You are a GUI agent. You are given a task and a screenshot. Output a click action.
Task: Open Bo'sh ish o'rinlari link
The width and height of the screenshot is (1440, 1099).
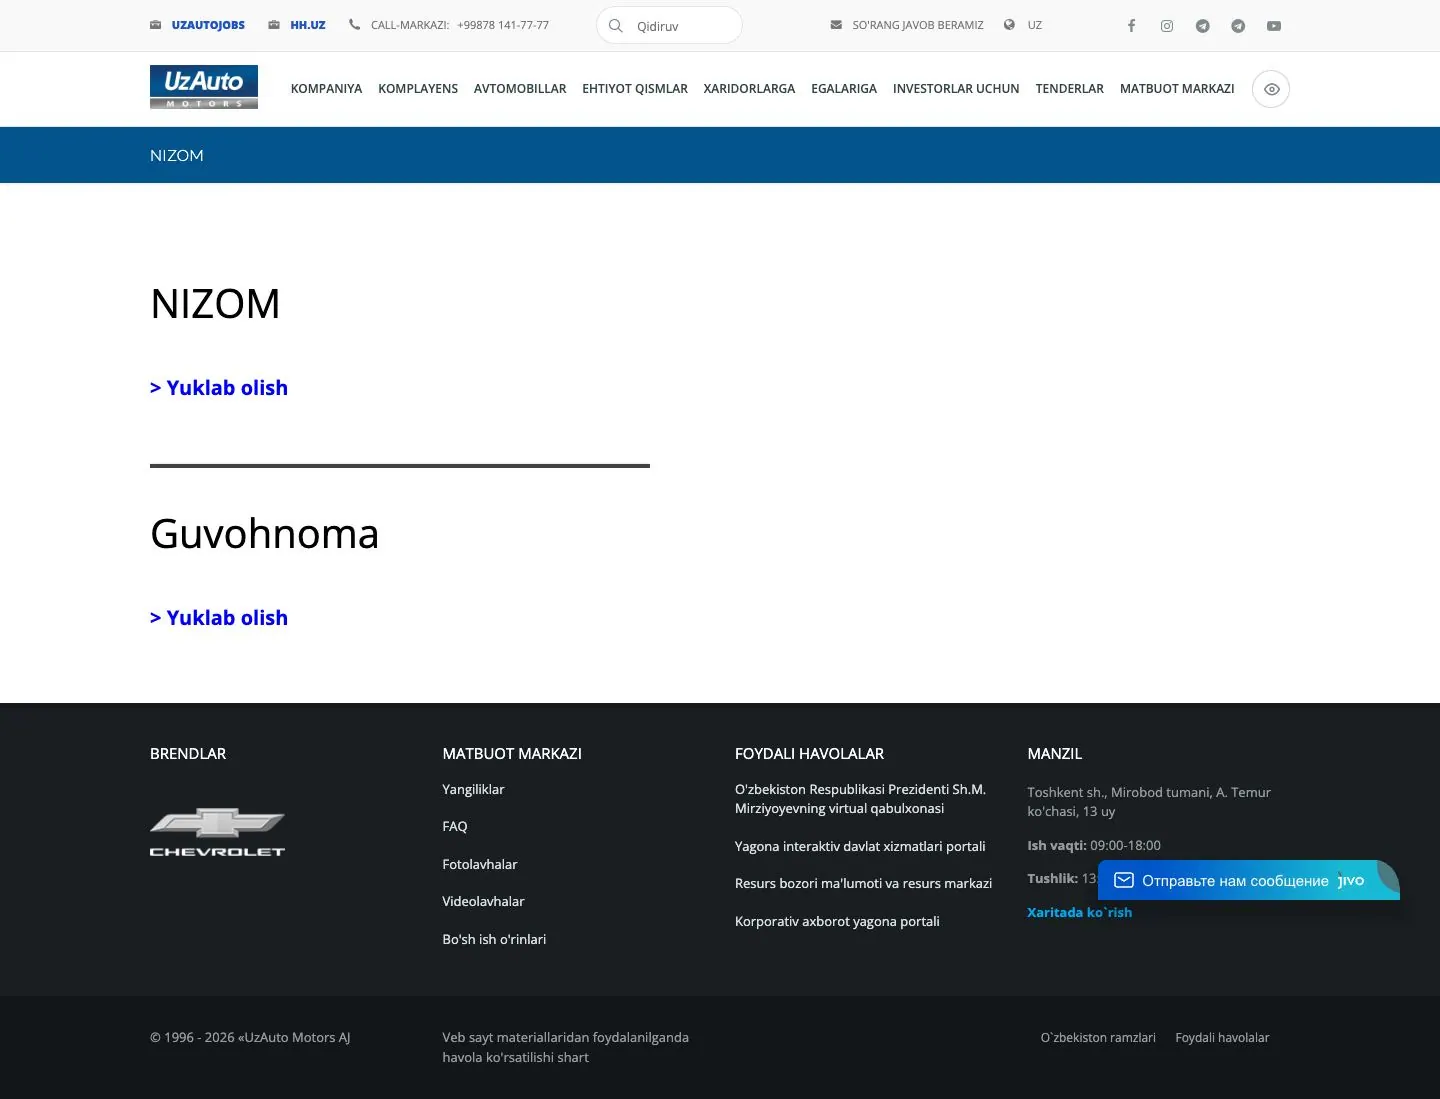pyautogui.click(x=494, y=939)
